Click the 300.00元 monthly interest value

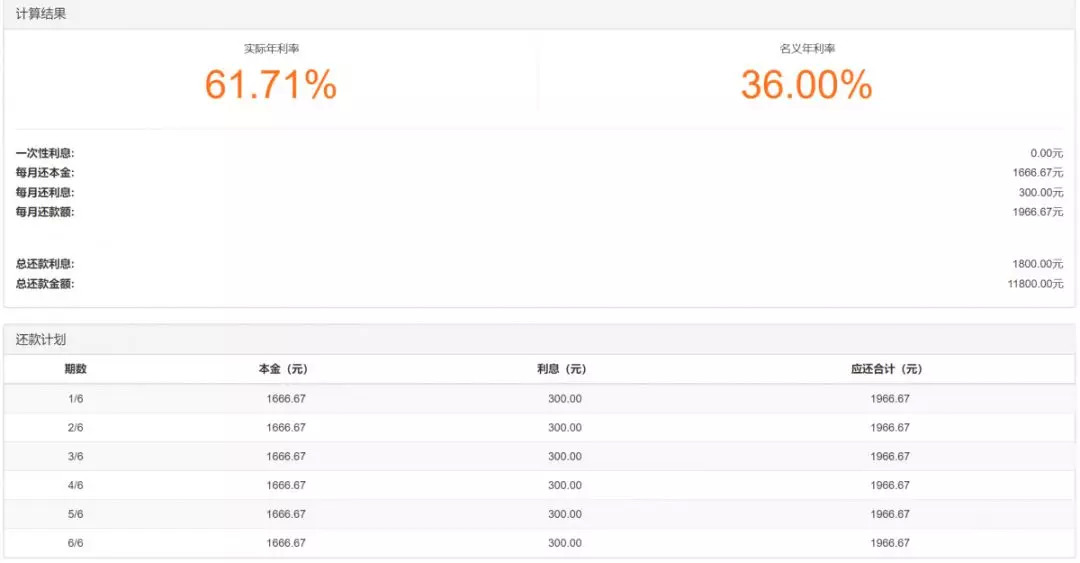[1041, 192]
